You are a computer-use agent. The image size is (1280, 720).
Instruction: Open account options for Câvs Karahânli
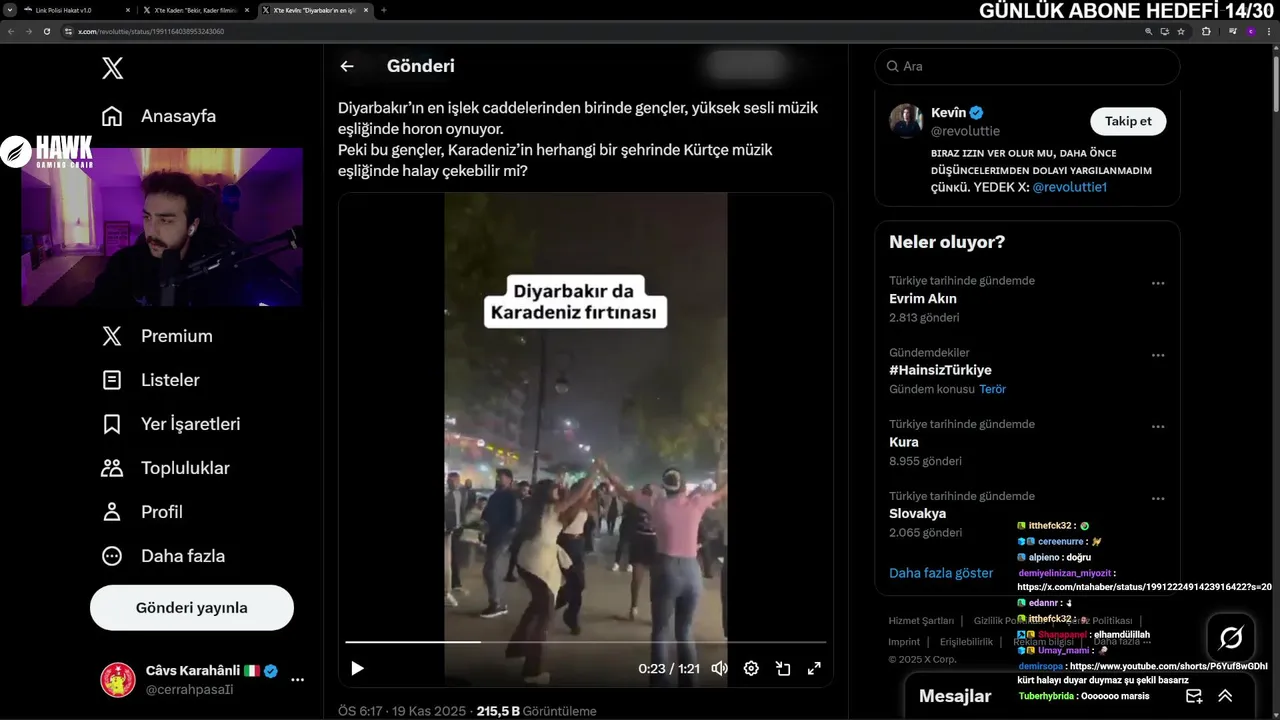pyautogui.click(x=297, y=680)
